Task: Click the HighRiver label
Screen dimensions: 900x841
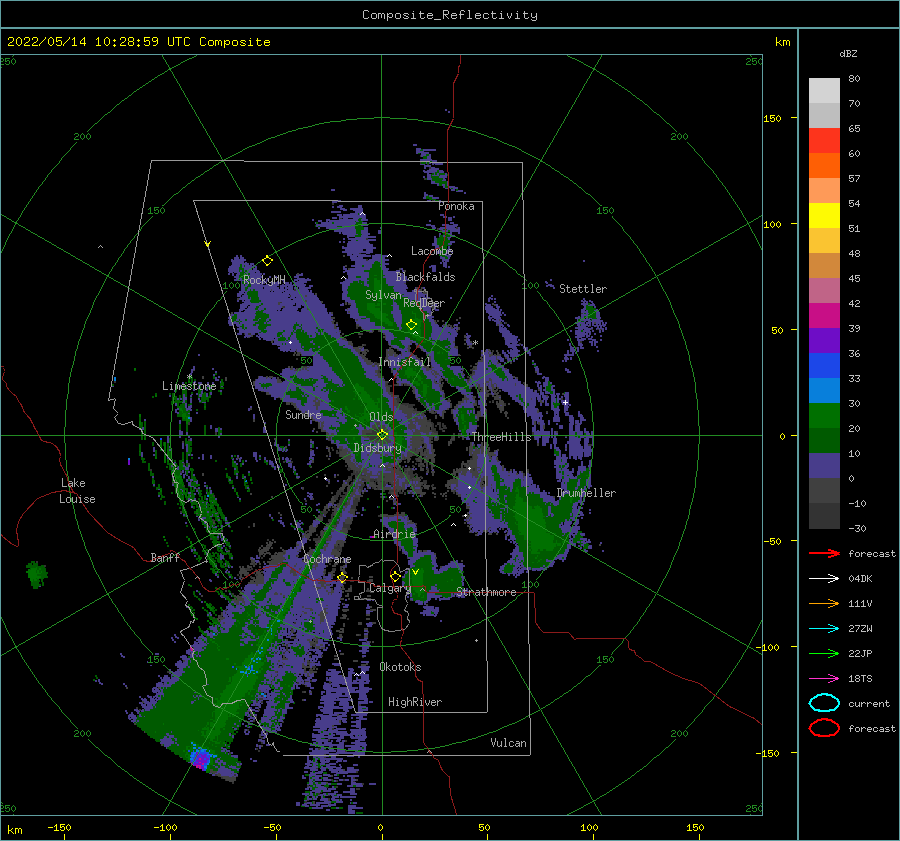Action: (x=415, y=702)
